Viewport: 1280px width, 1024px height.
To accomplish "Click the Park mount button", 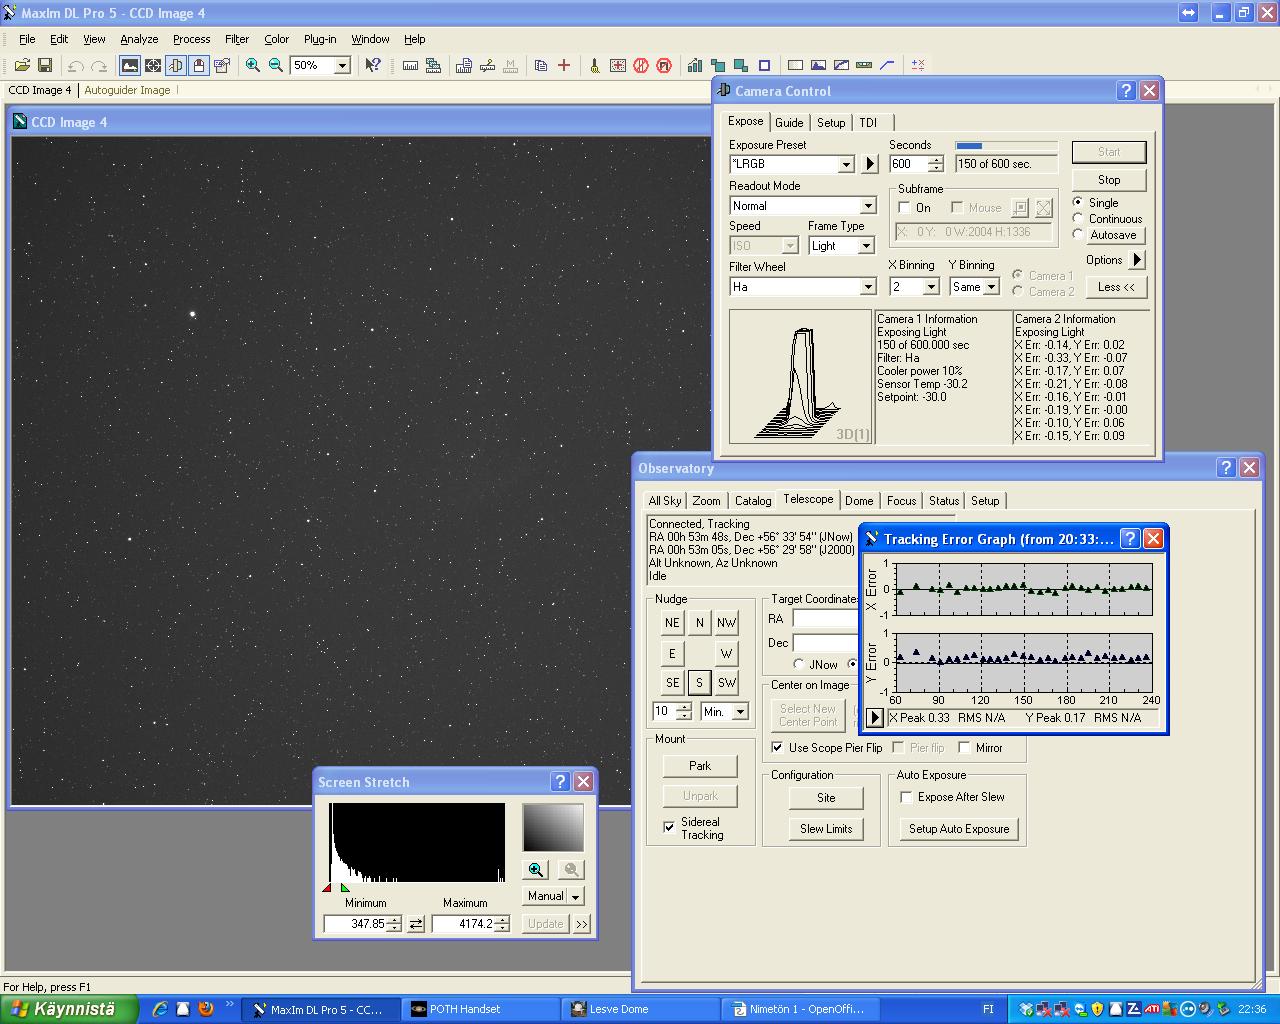I will click(x=700, y=766).
